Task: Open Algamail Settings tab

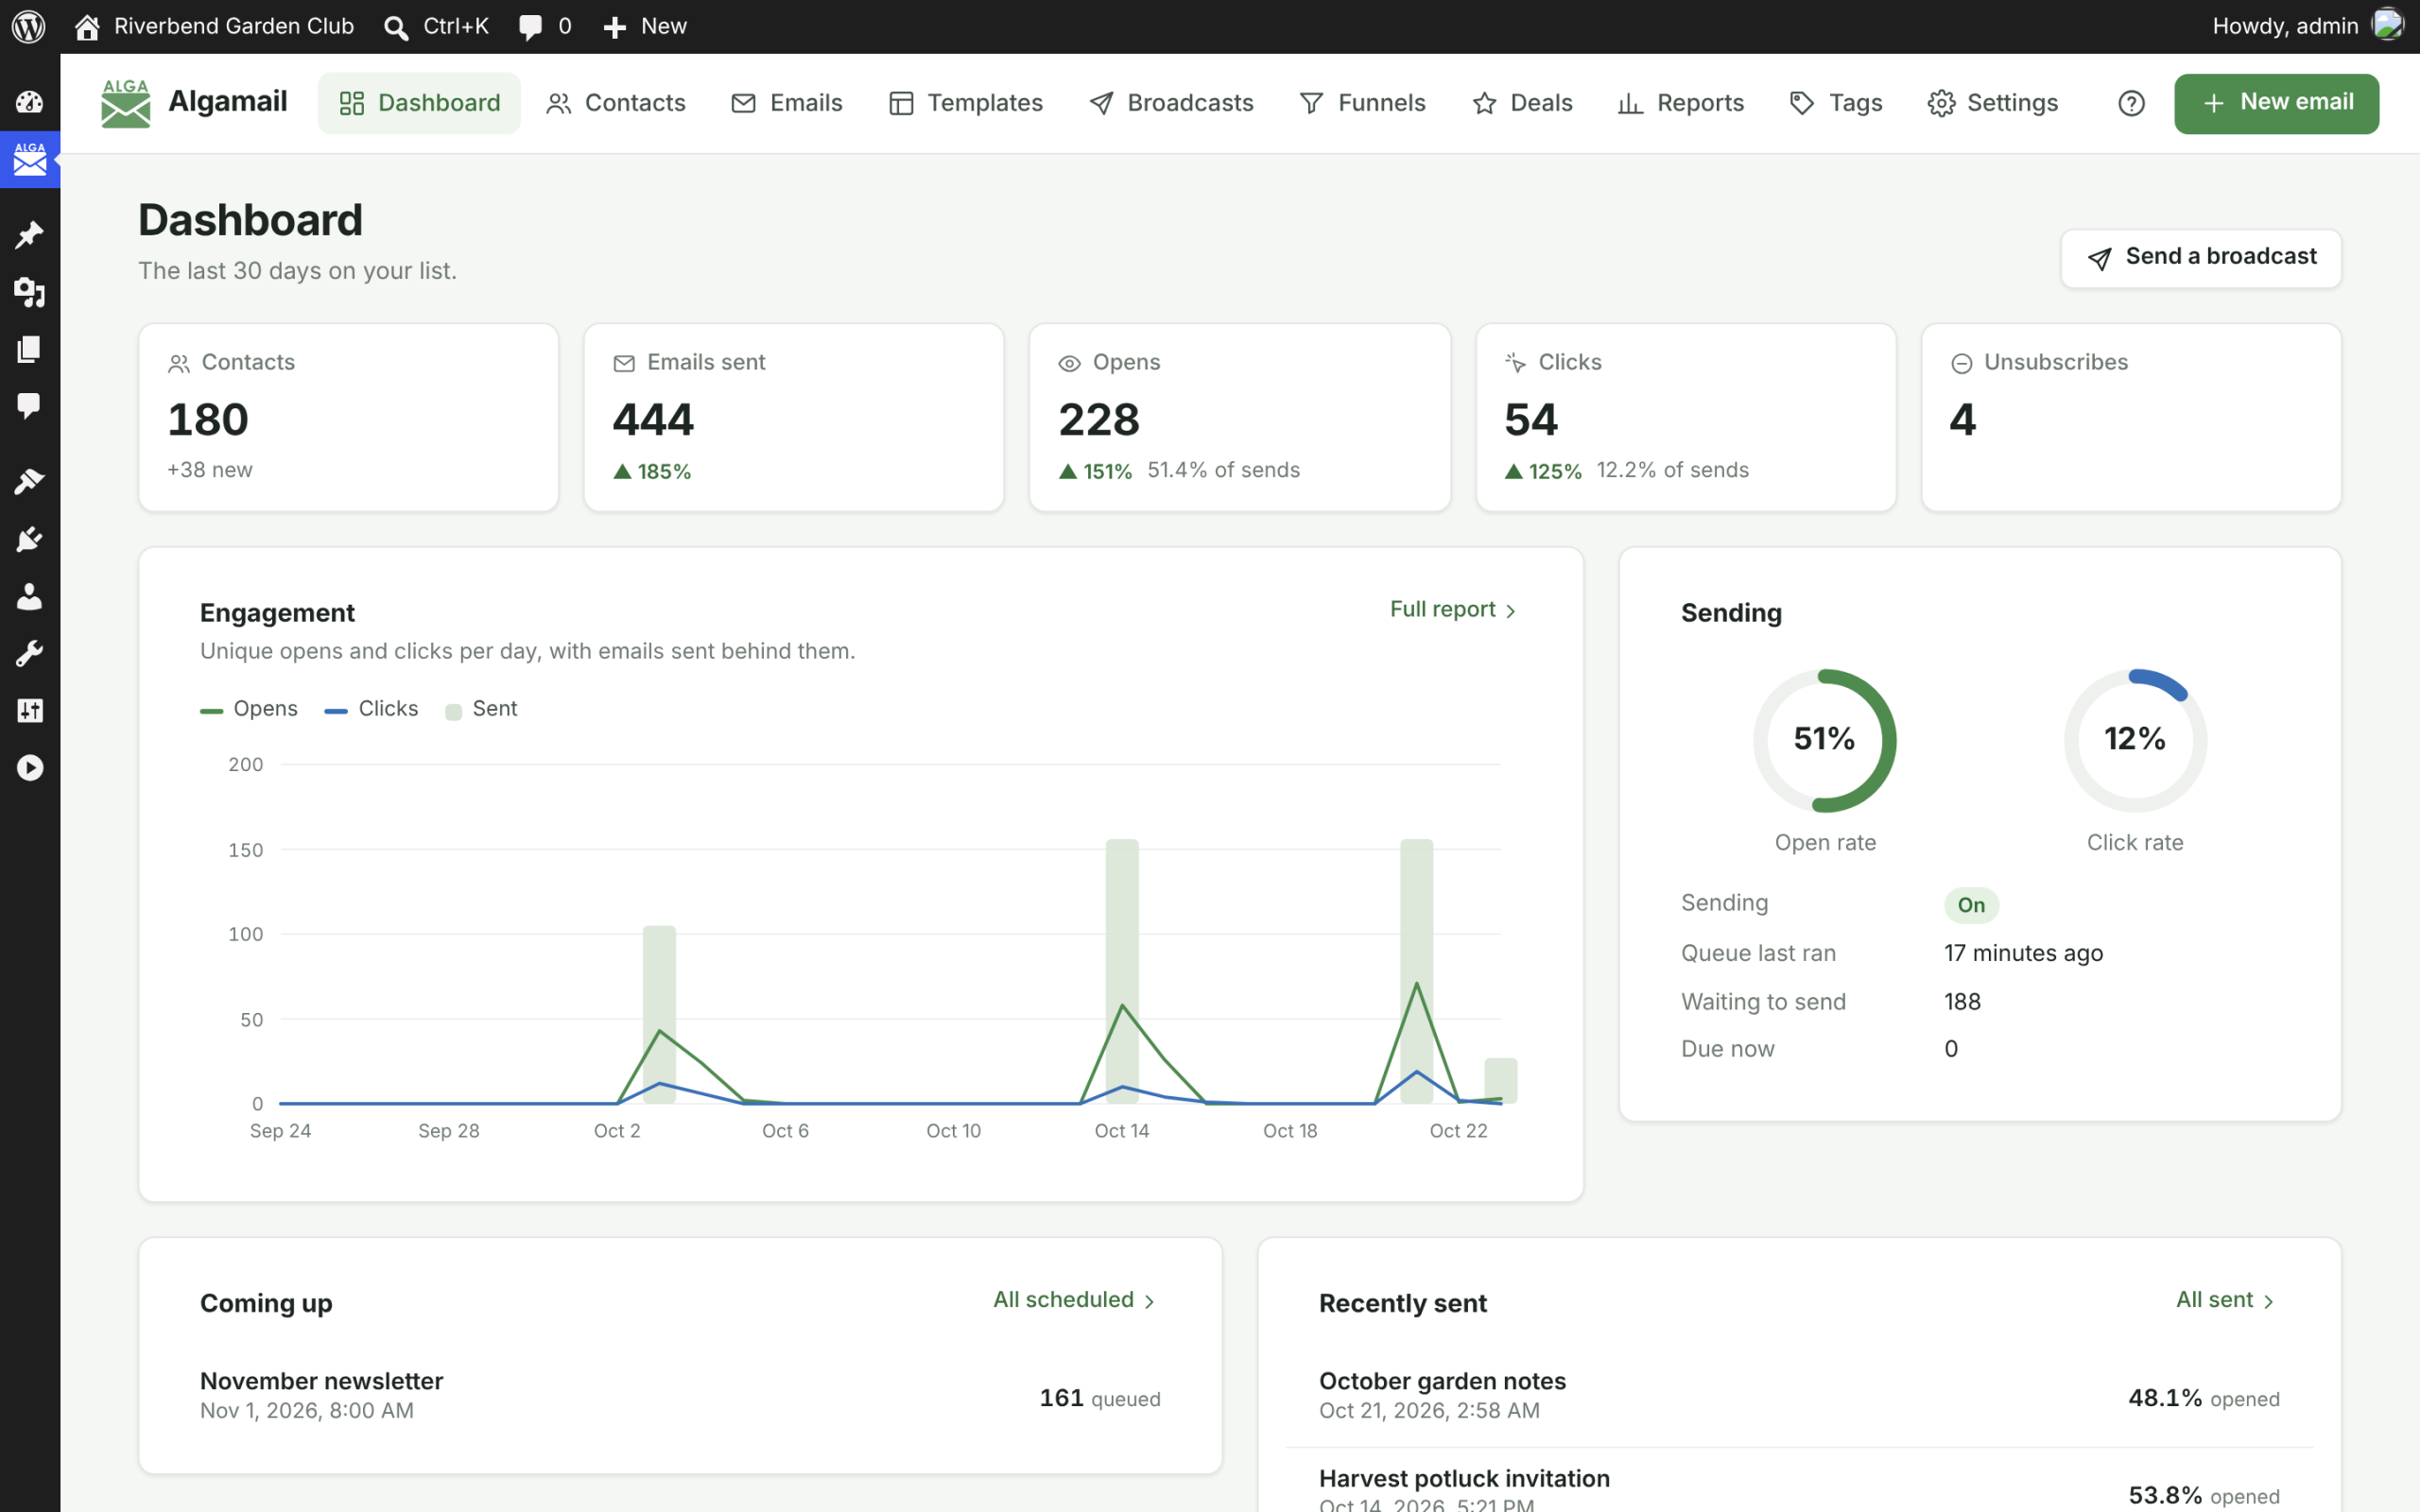Action: click(1993, 103)
